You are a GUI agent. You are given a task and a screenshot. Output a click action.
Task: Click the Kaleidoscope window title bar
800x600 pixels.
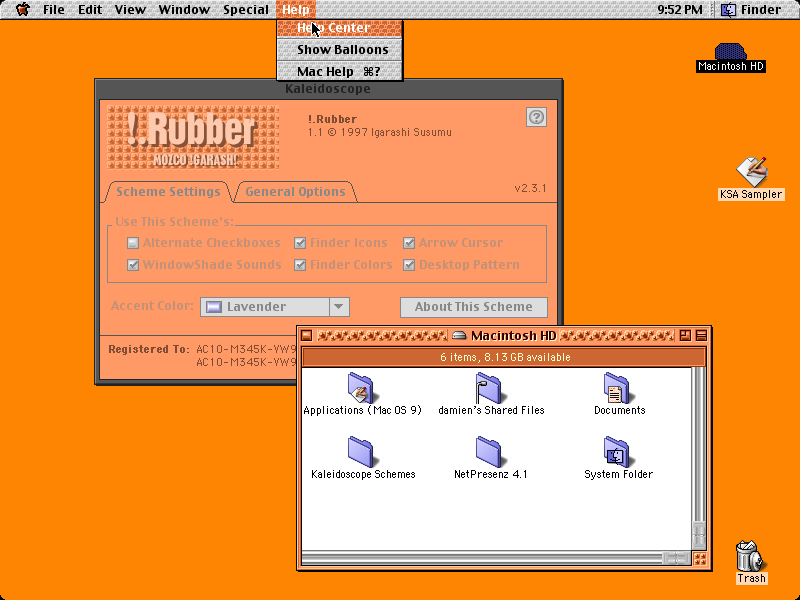tap(329, 89)
